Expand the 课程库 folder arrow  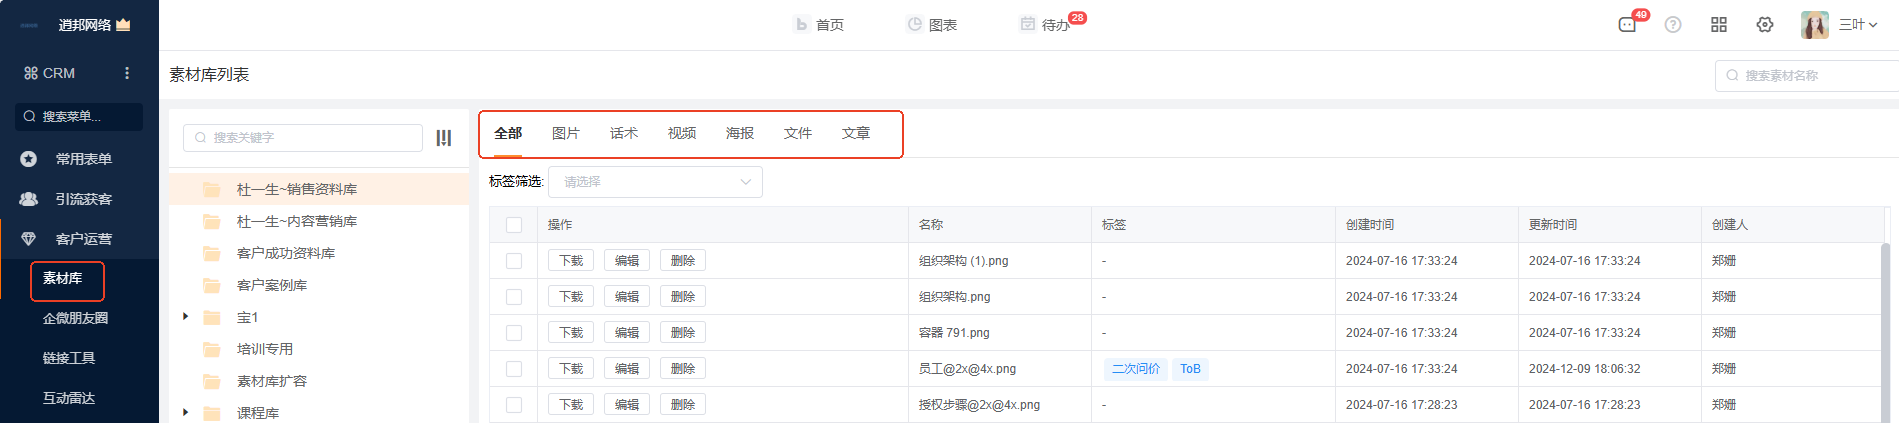click(x=185, y=412)
